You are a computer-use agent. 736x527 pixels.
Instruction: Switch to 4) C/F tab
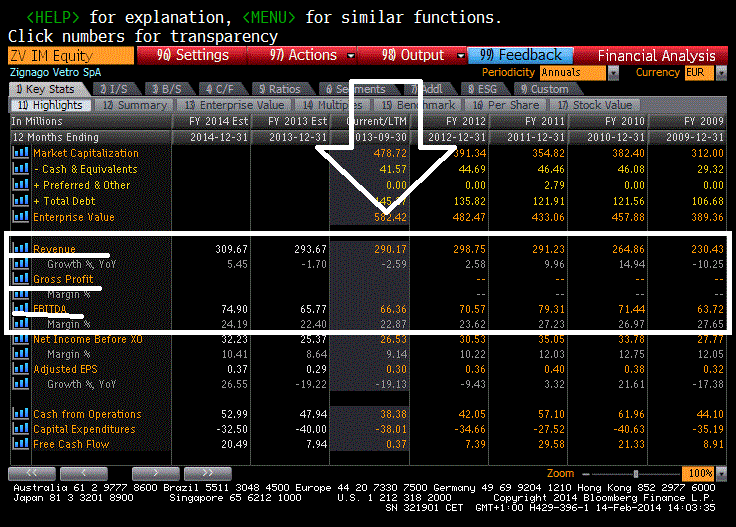tap(220, 89)
